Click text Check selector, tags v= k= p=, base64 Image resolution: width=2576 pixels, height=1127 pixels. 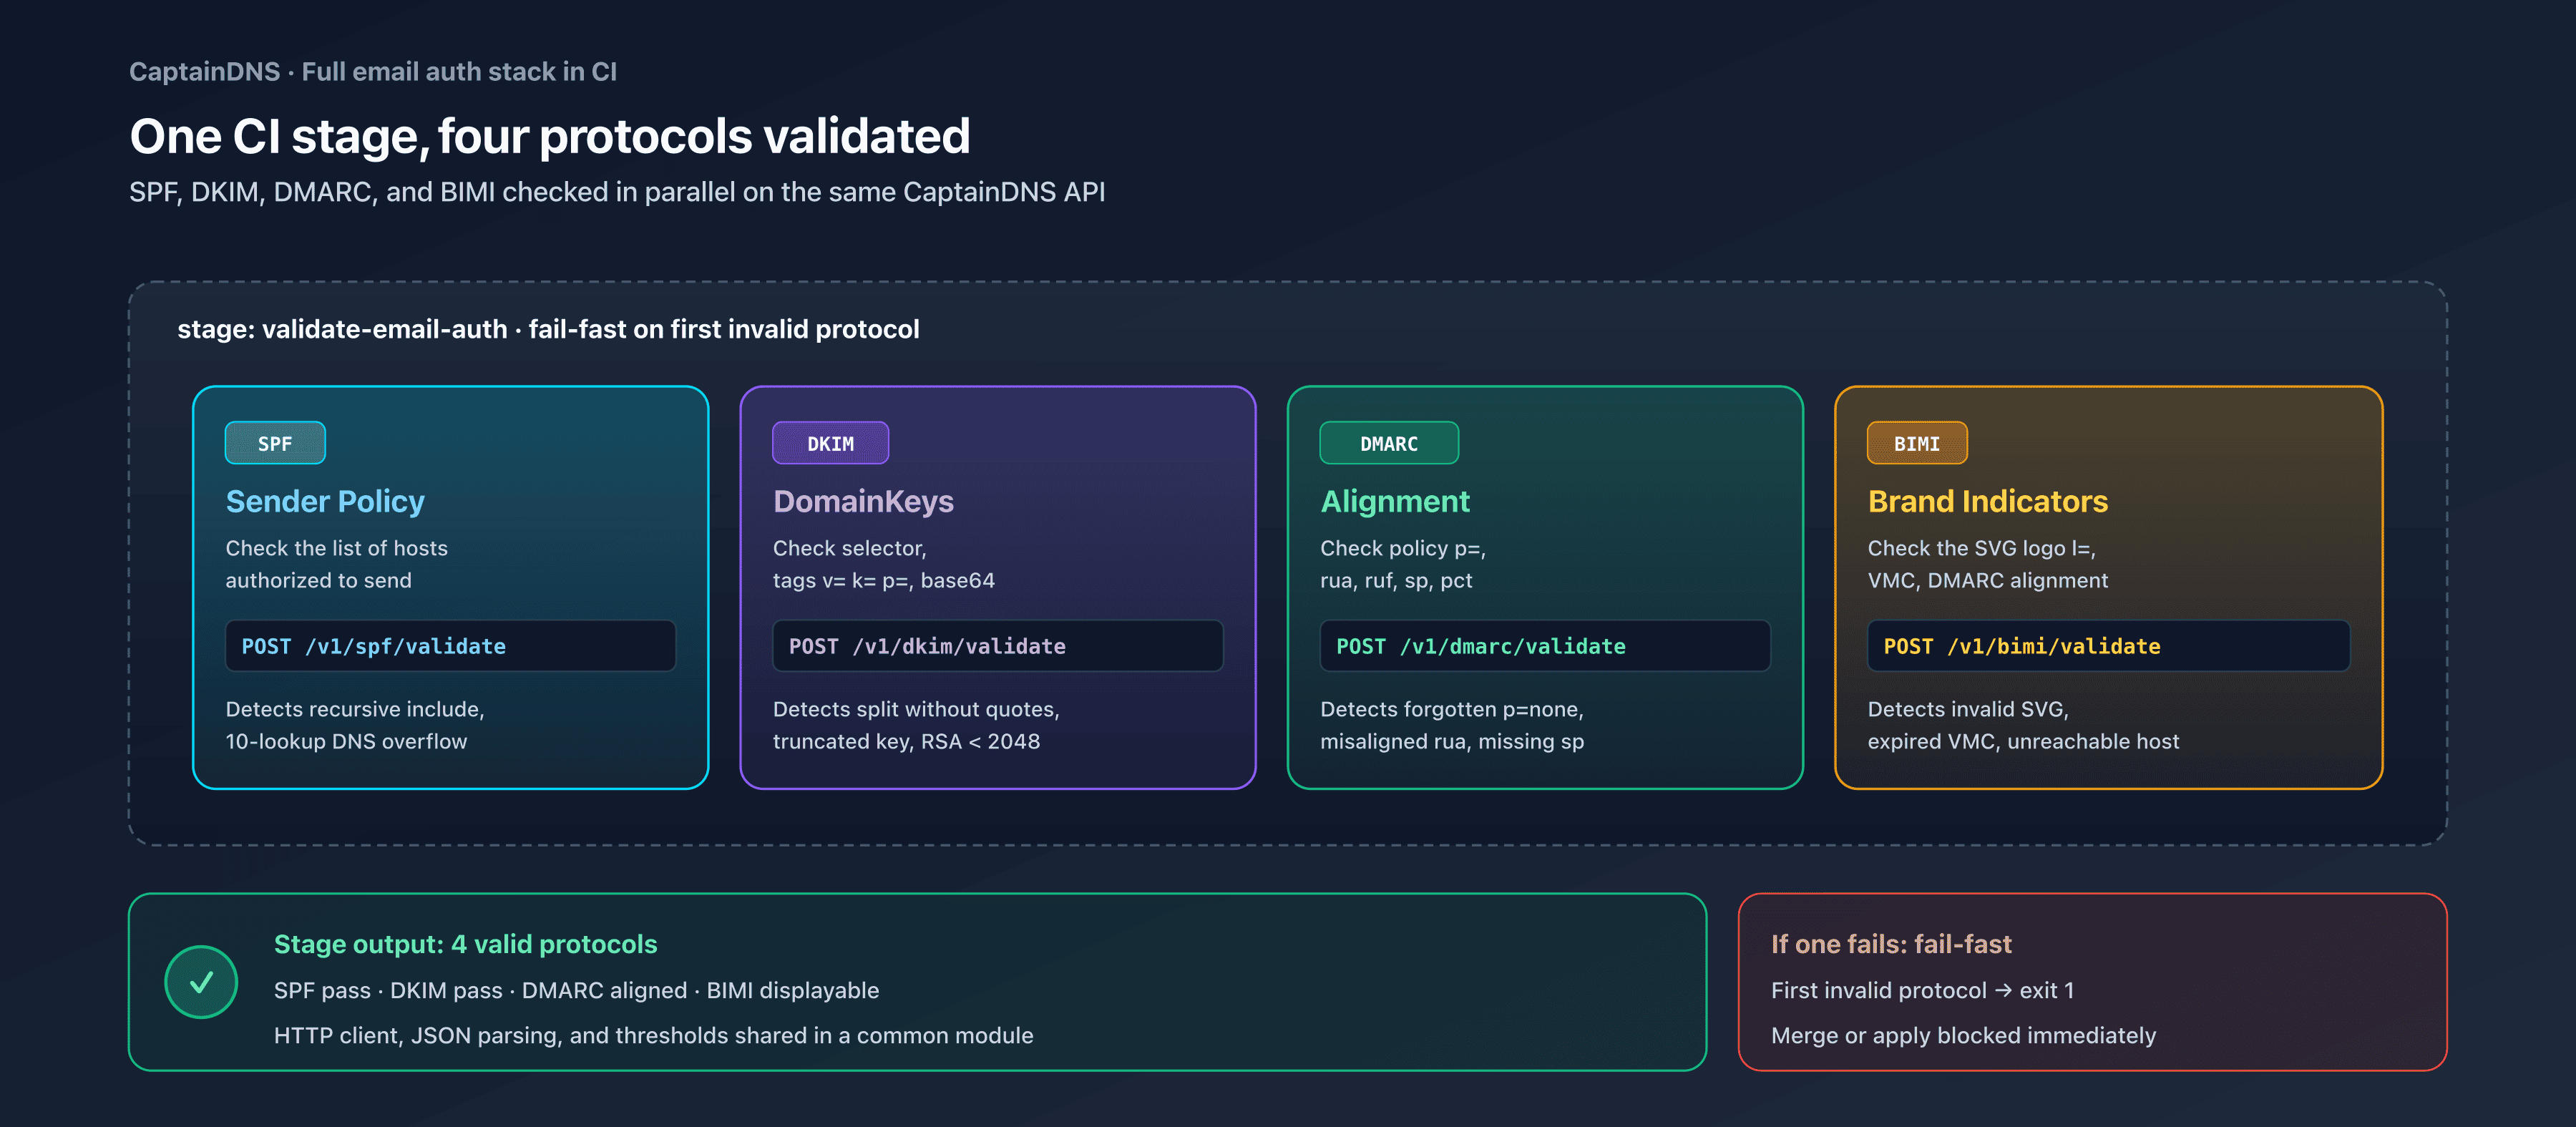coord(884,564)
